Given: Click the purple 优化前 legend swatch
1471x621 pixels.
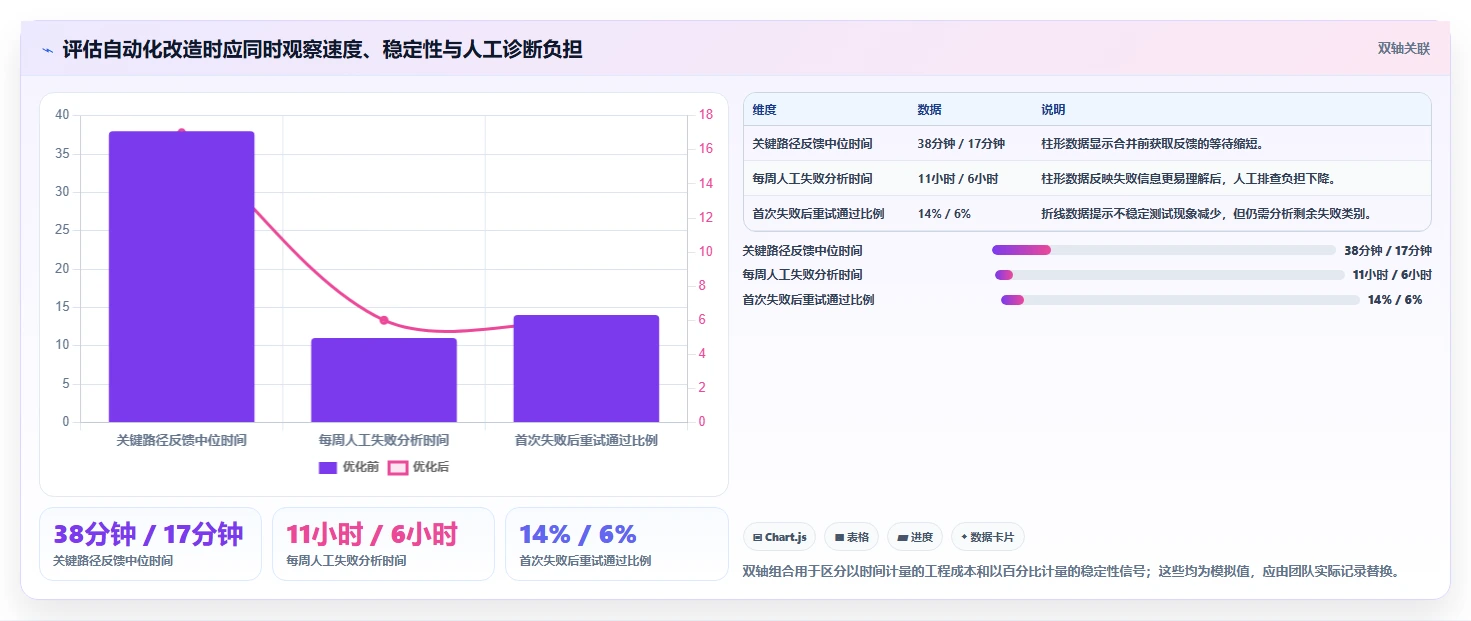Looking at the screenshot, I should tap(328, 467).
